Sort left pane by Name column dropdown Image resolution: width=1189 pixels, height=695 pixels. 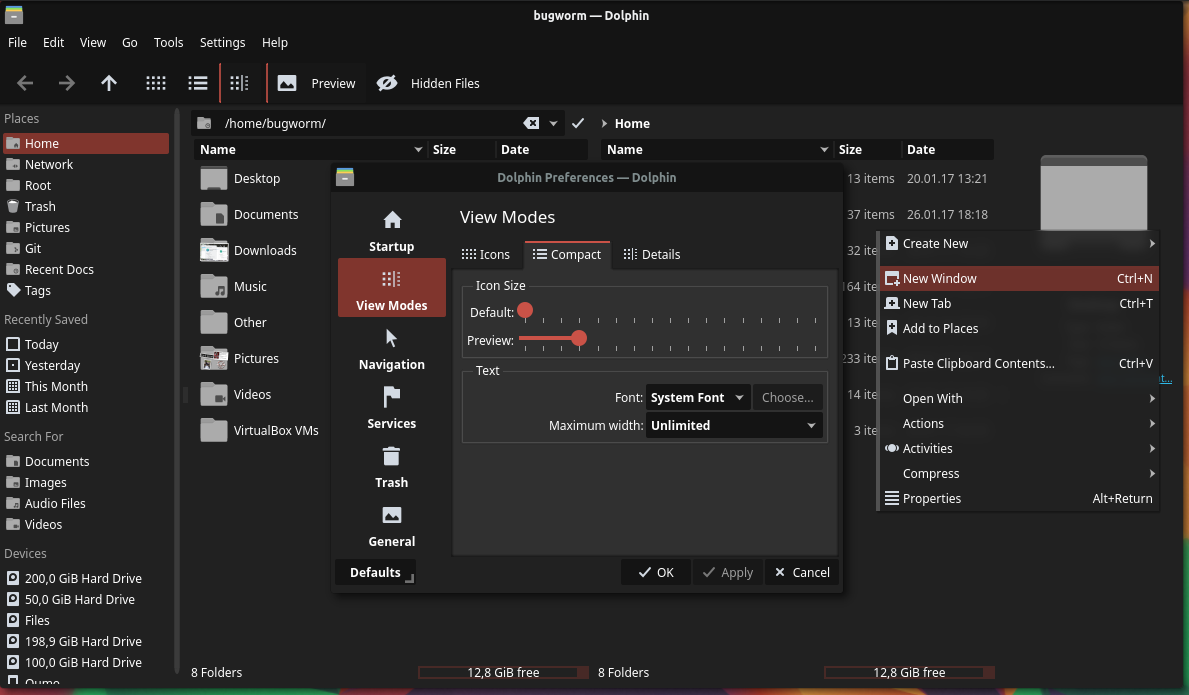tap(418, 150)
